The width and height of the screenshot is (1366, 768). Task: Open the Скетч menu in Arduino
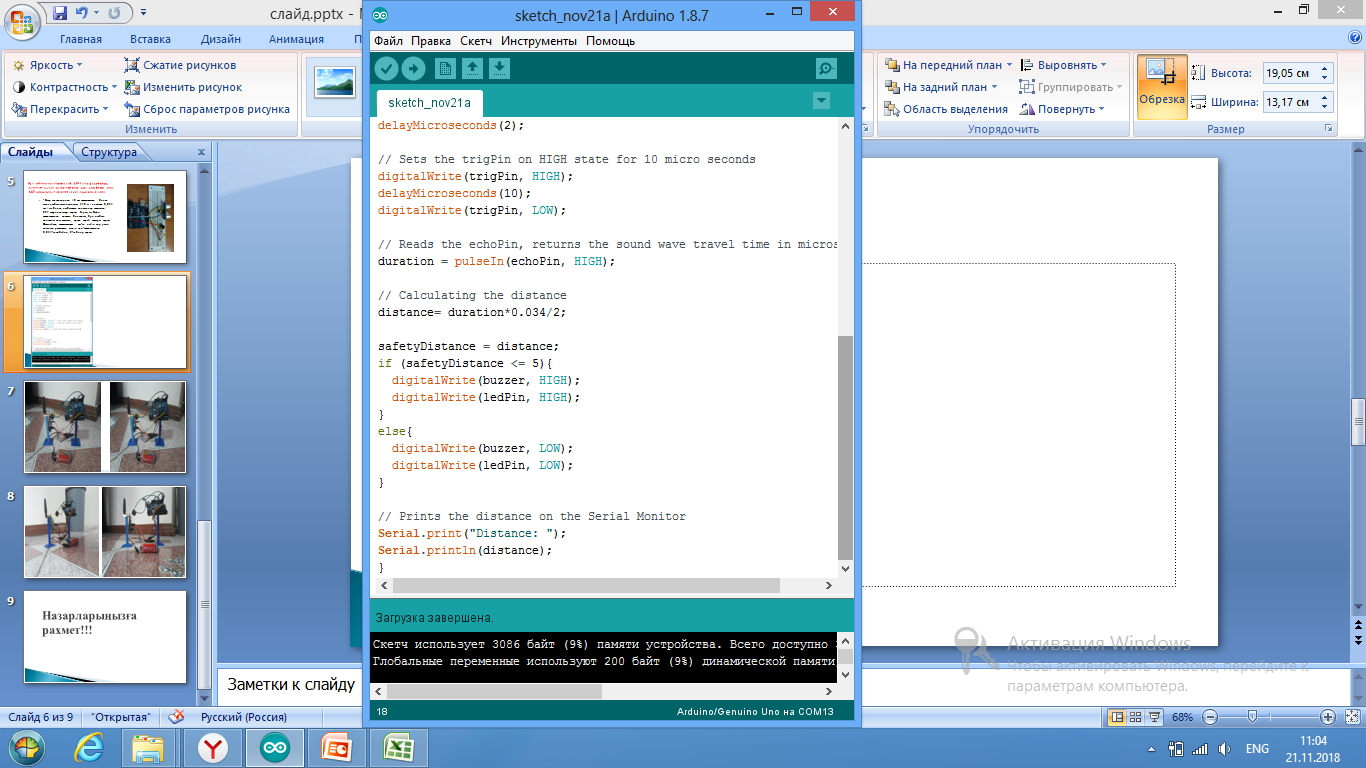476,41
